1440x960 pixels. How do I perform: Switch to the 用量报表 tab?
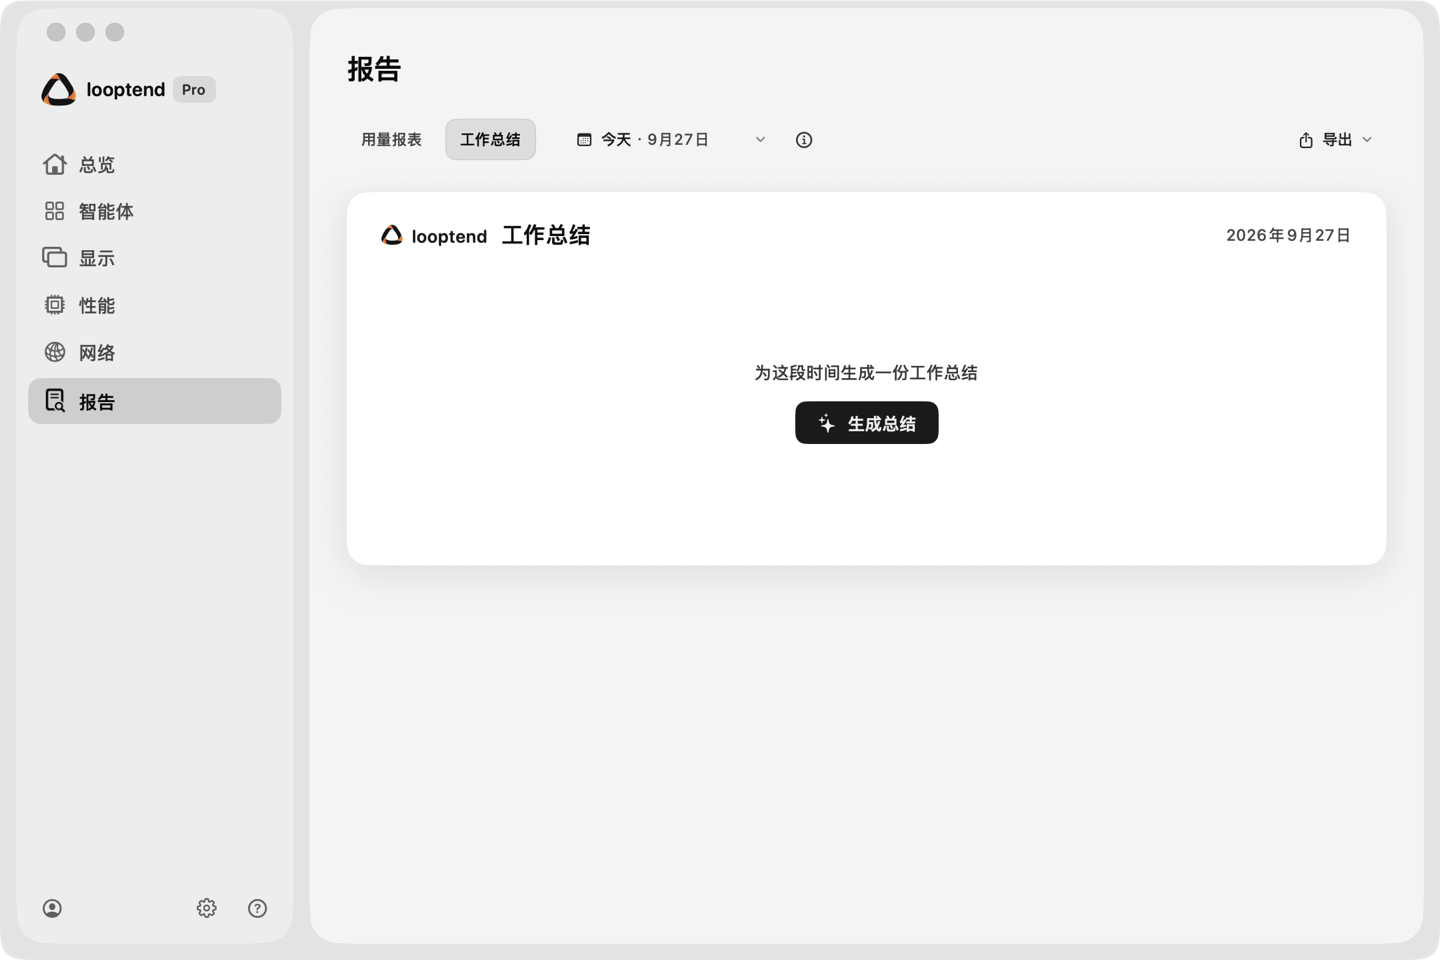[391, 140]
